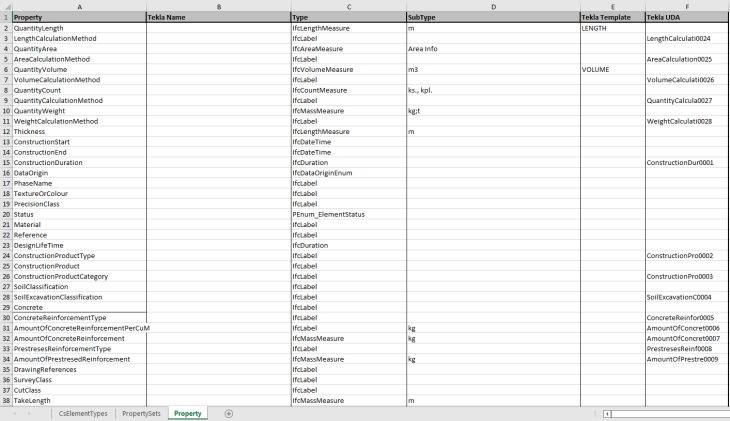Select cell 'AreaCalculation0025'
This screenshot has width=730, height=421.
687,59
